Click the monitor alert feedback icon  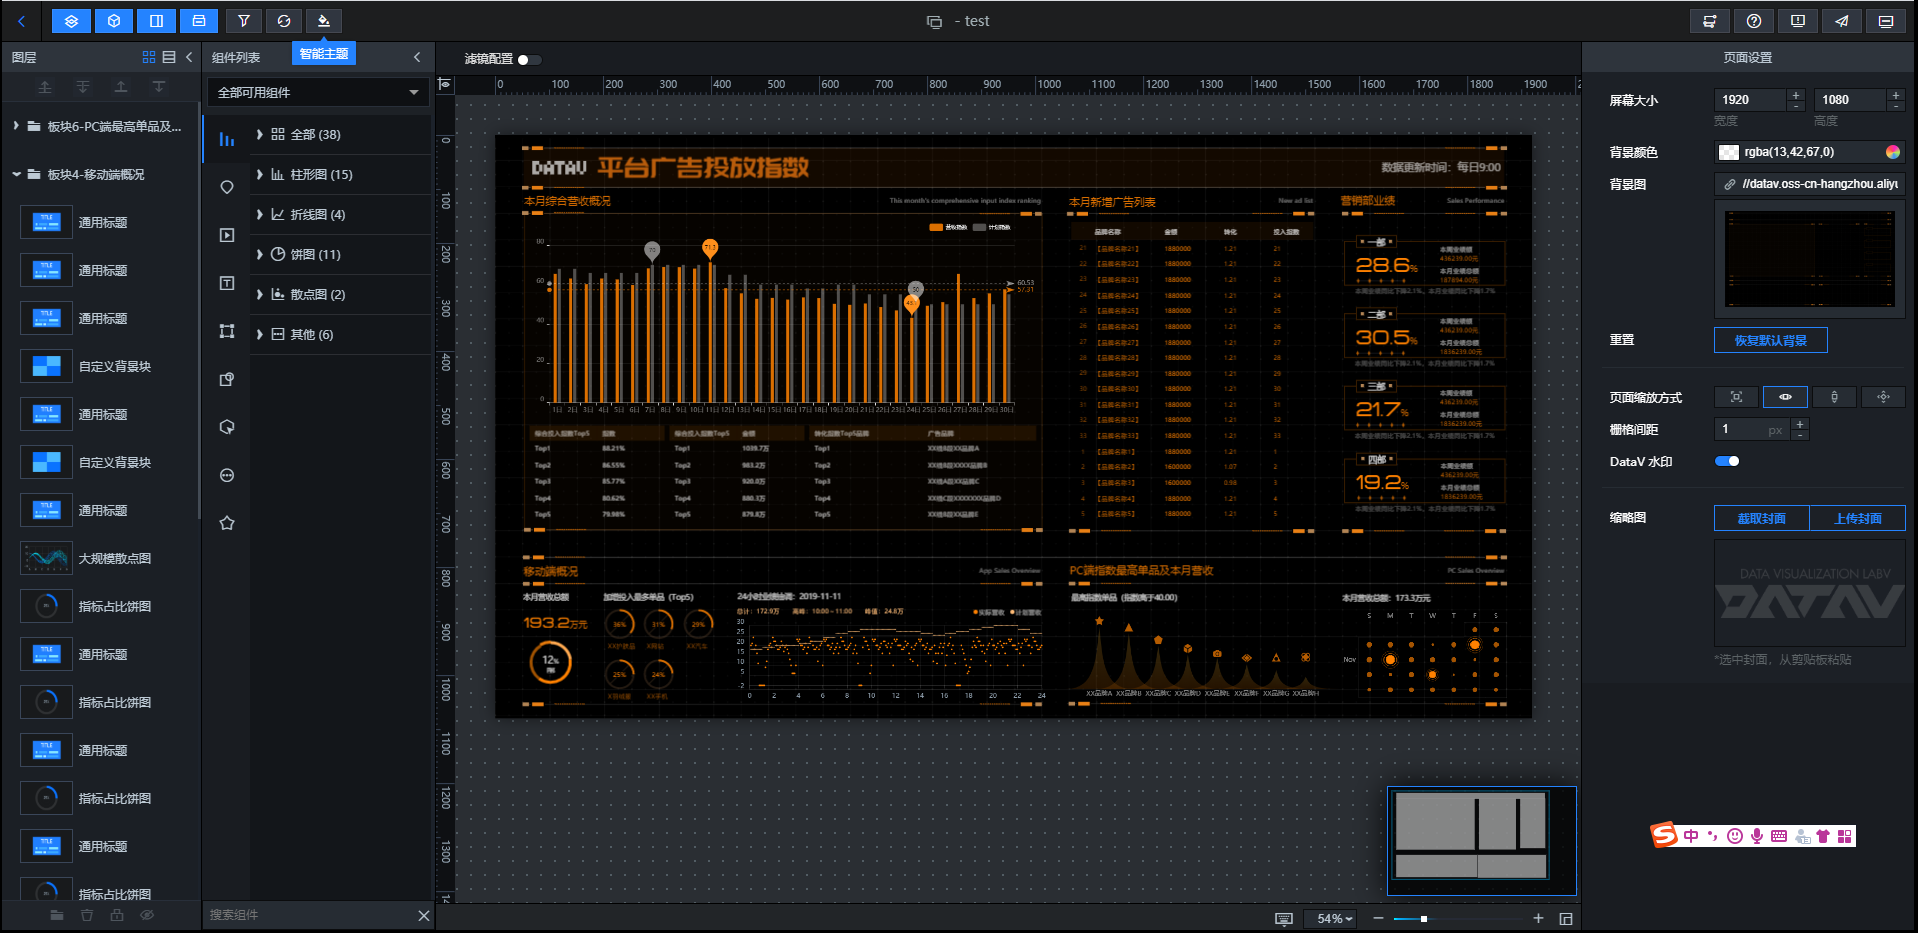[1798, 21]
